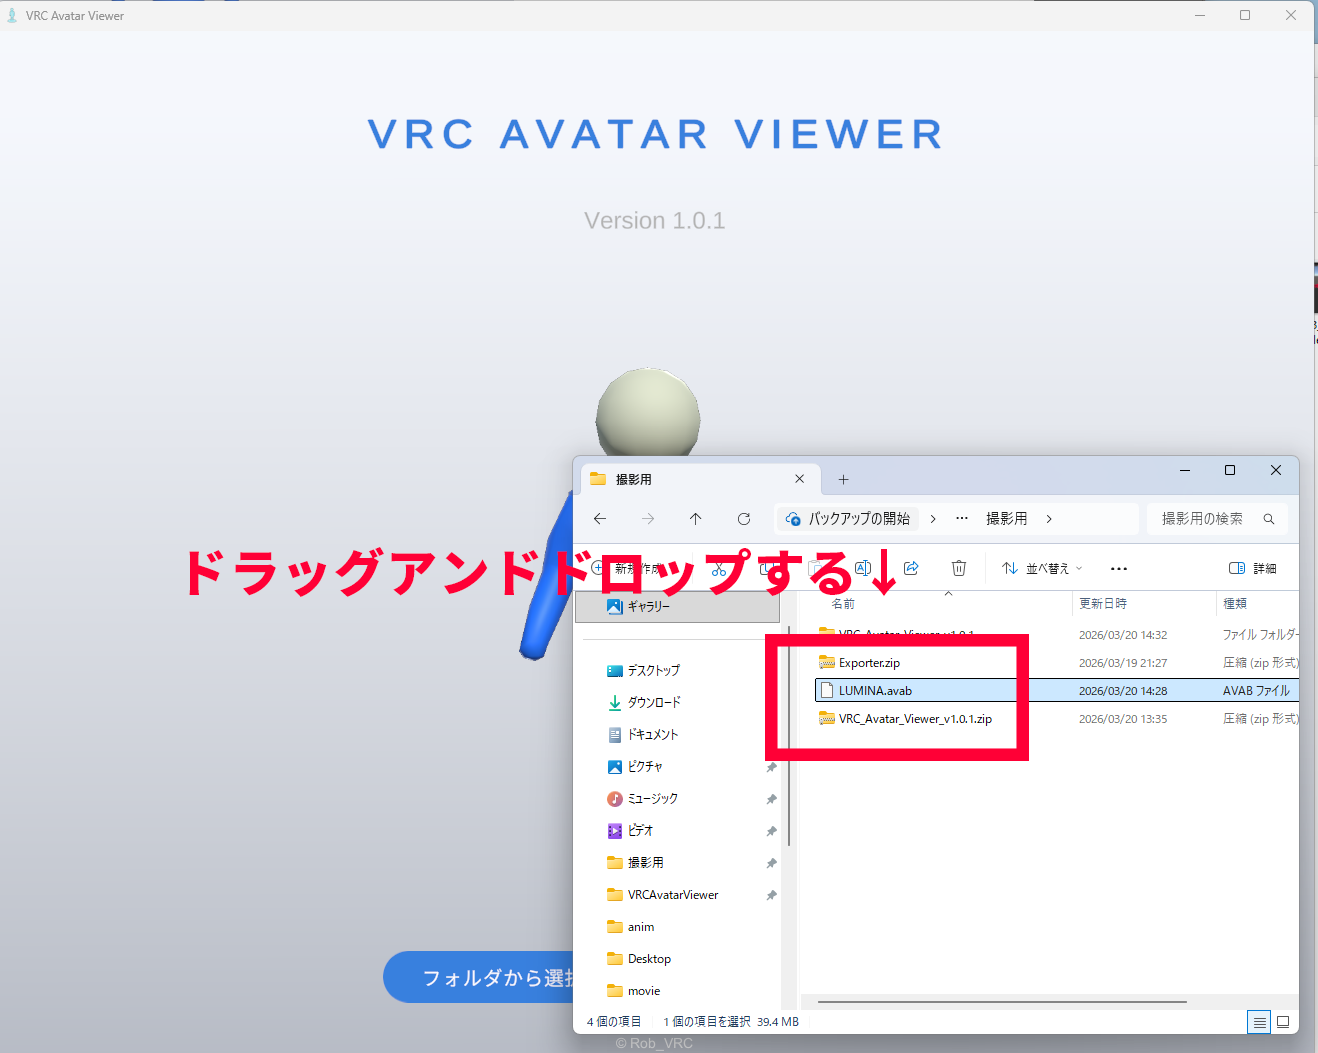The height and width of the screenshot is (1053, 1318).
Task: Open a new Explorer tab with plus icon
Action: pyautogui.click(x=843, y=480)
